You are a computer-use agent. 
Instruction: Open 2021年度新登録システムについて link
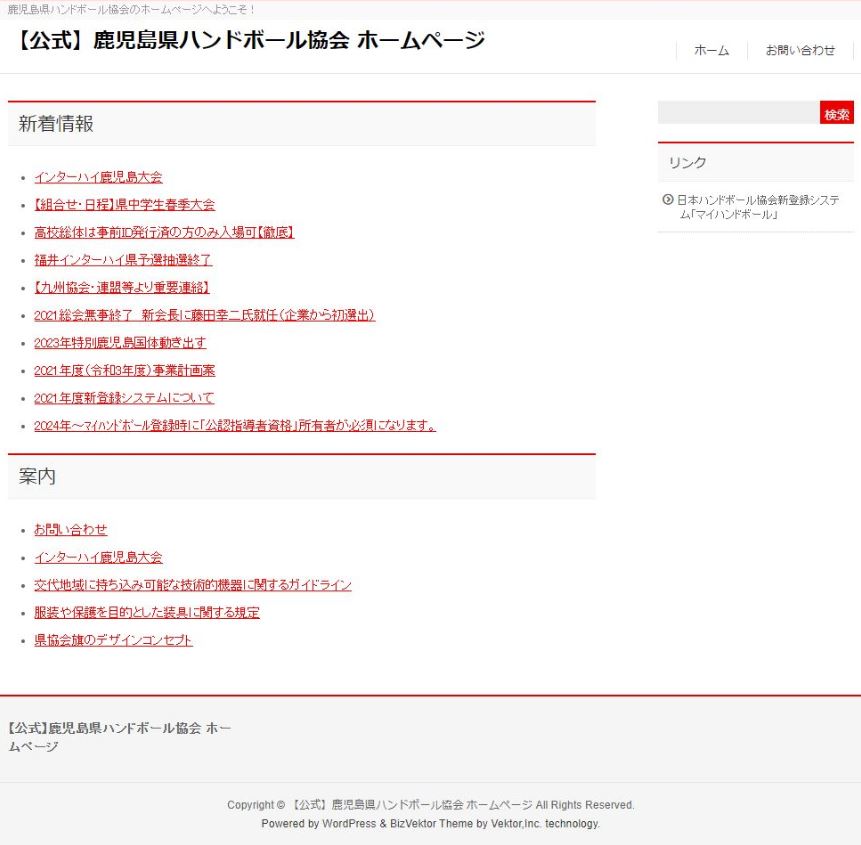(124, 398)
